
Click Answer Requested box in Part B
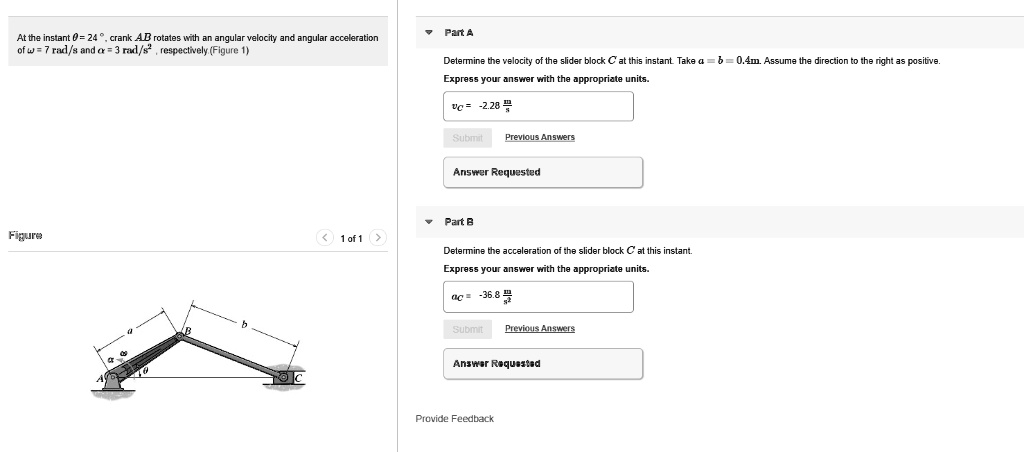[543, 363]
